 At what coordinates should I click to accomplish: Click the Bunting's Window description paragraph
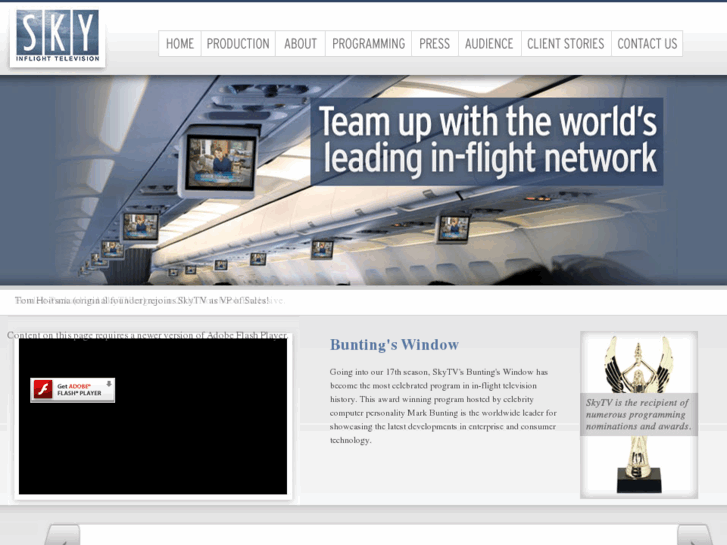tap(443, 406)
